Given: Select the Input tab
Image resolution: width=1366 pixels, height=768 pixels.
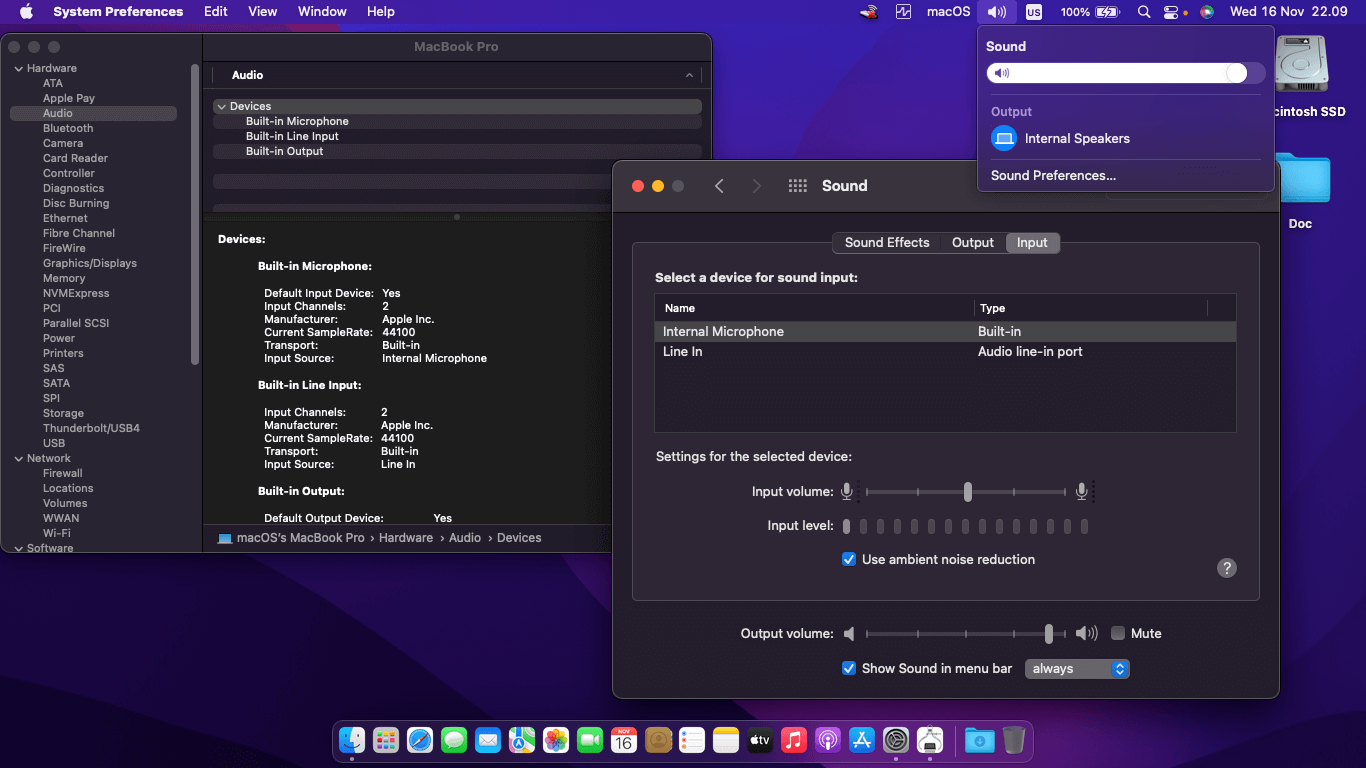Looking at the screenshot, I should (x=1032, y=243).
